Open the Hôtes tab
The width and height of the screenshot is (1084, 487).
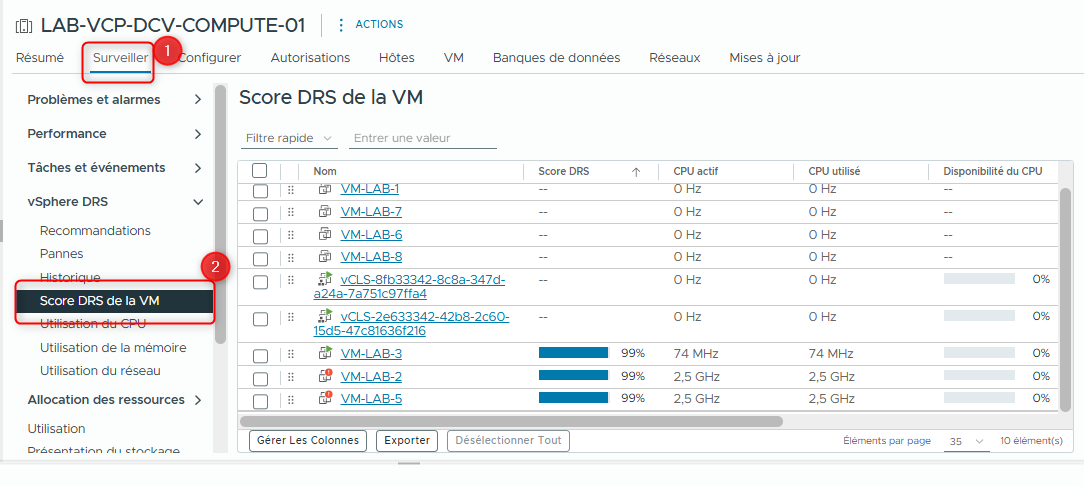(x=397, y=57)
